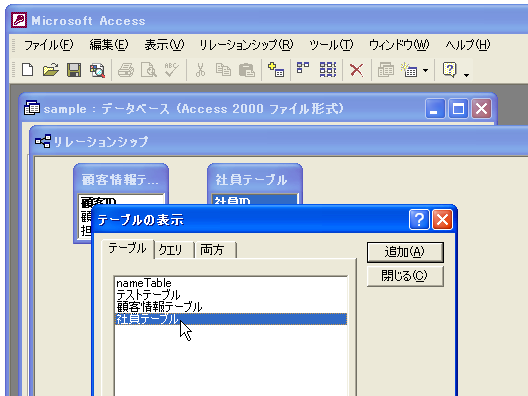Expand the toolbar options arrow
This screenshot has height=396, width=528.
tap(466, 75)
